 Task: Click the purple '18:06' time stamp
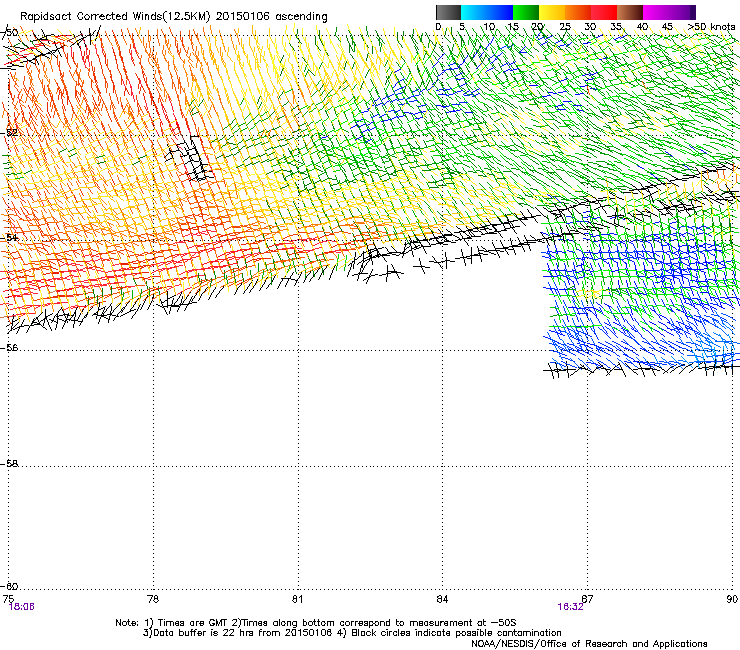click(22, 607)
